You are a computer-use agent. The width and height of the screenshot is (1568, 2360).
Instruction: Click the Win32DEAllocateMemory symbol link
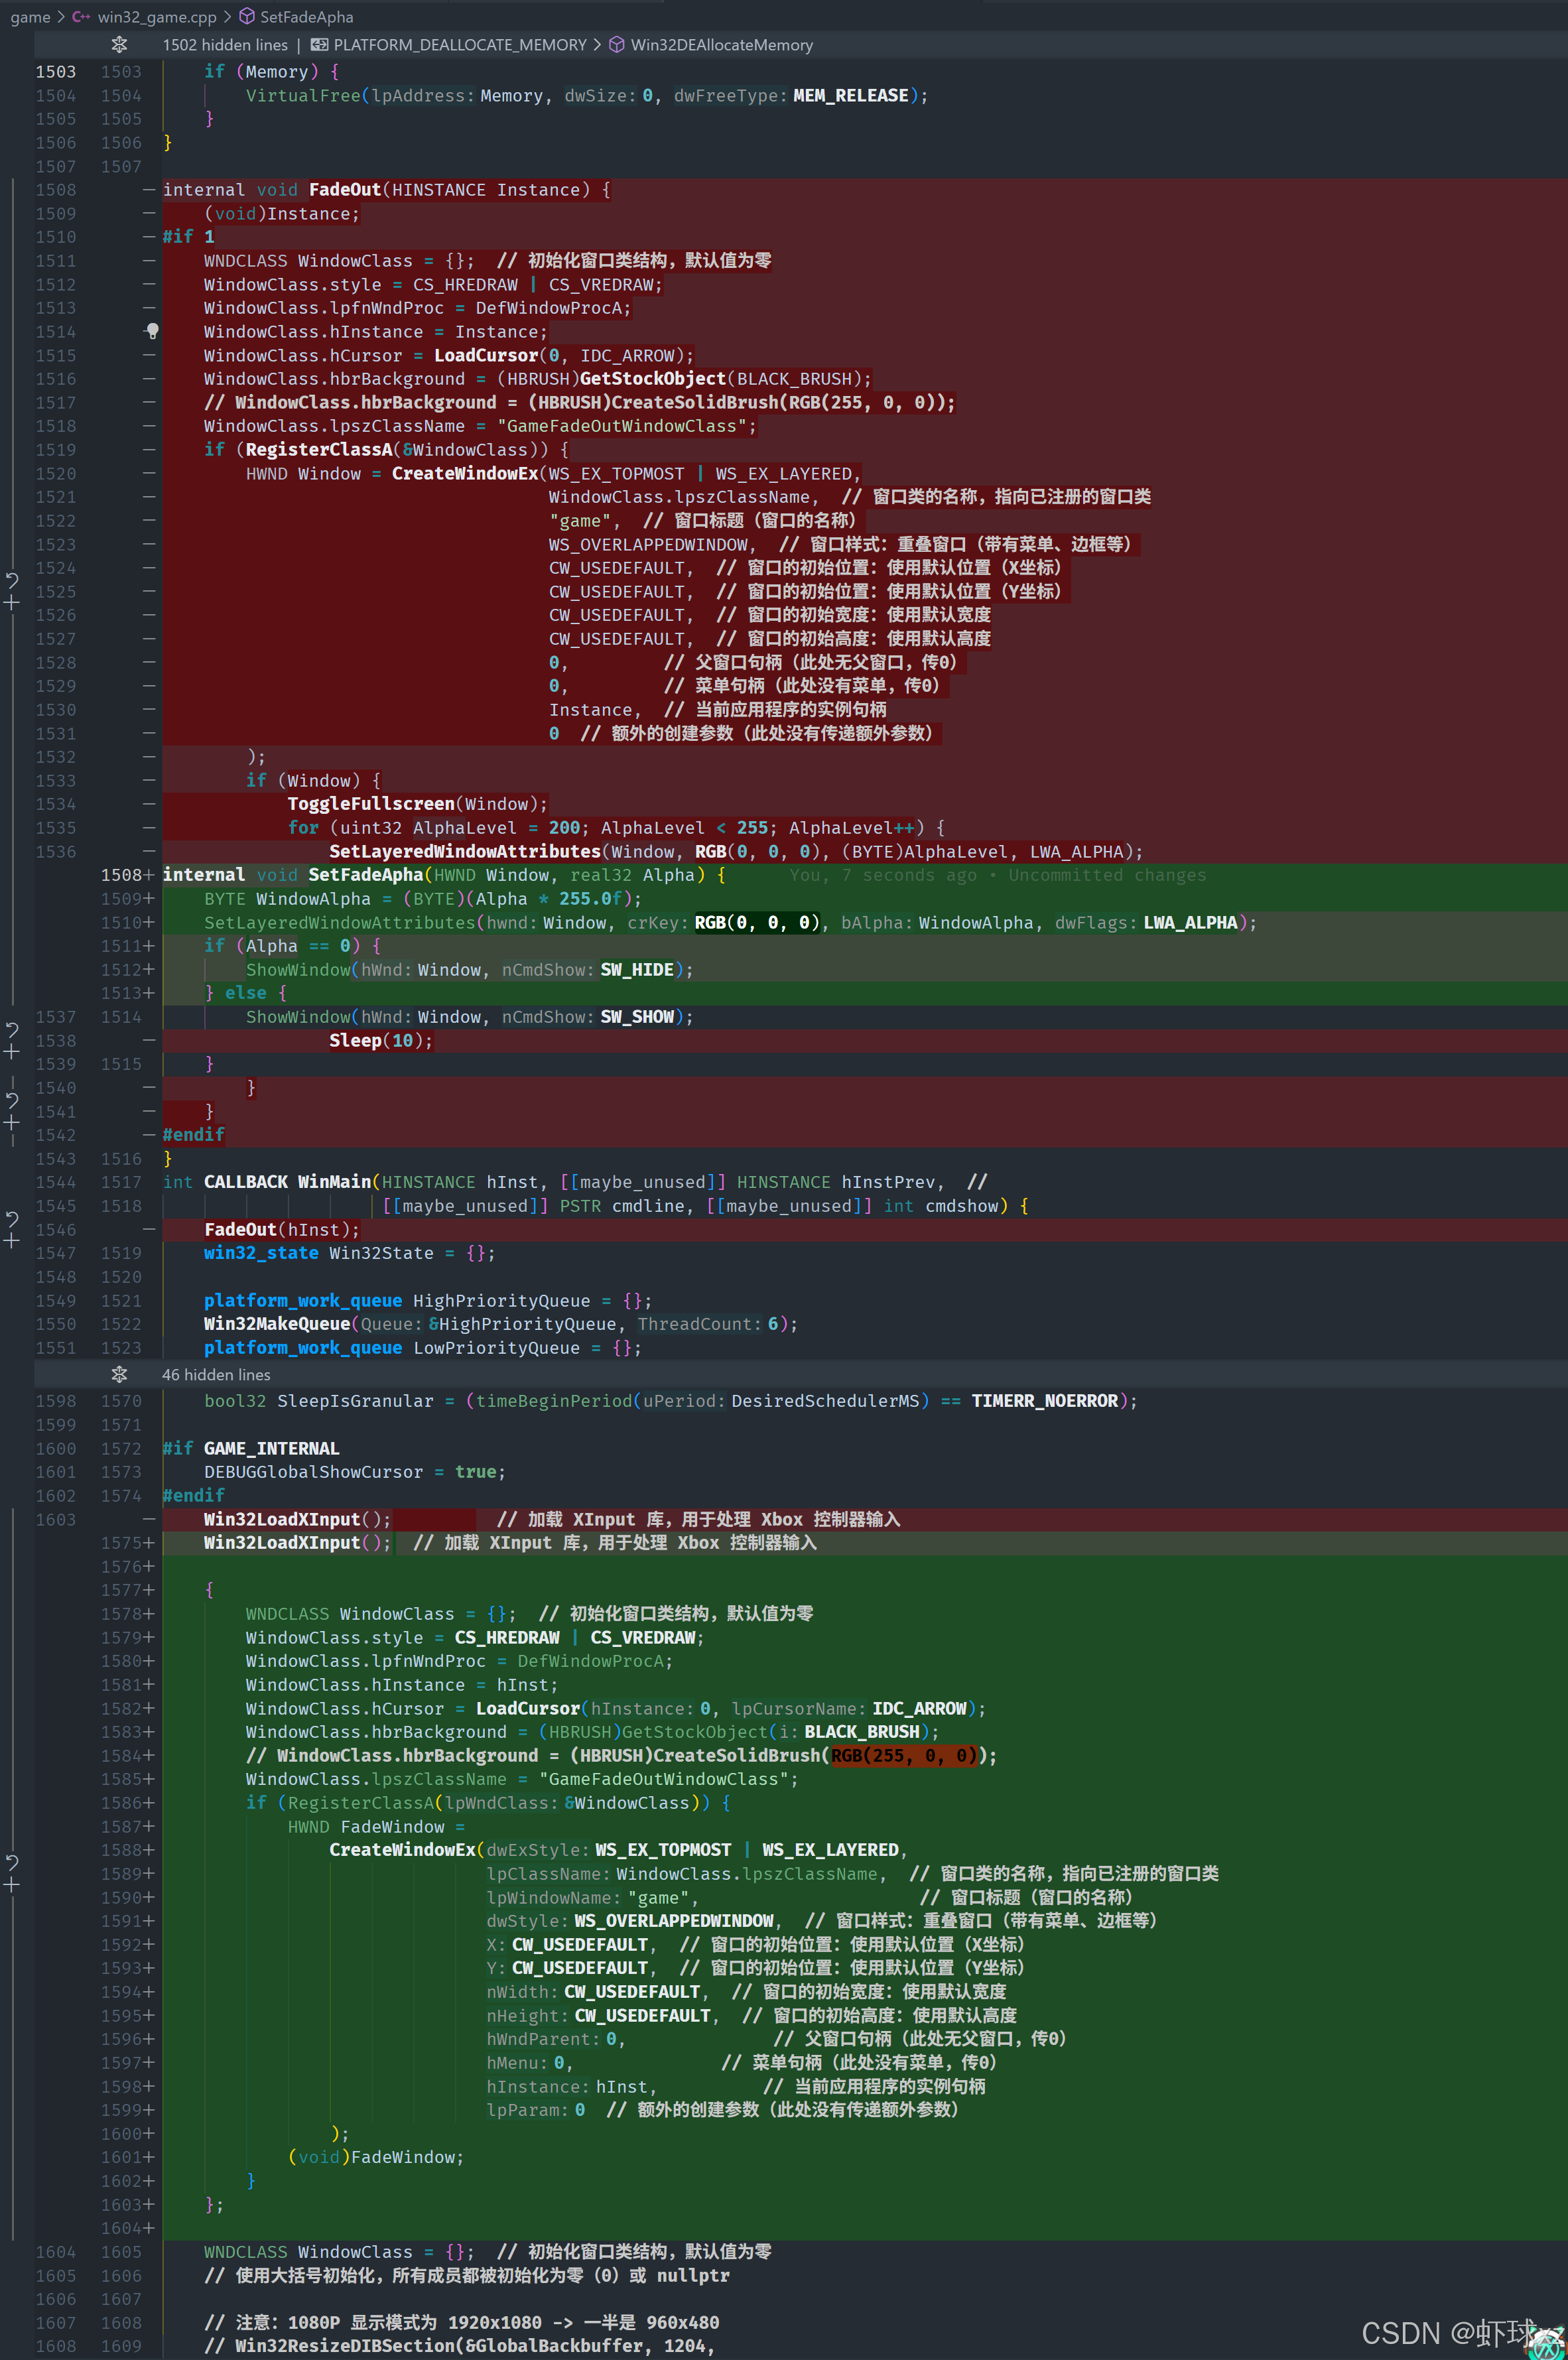pos(721,45)
